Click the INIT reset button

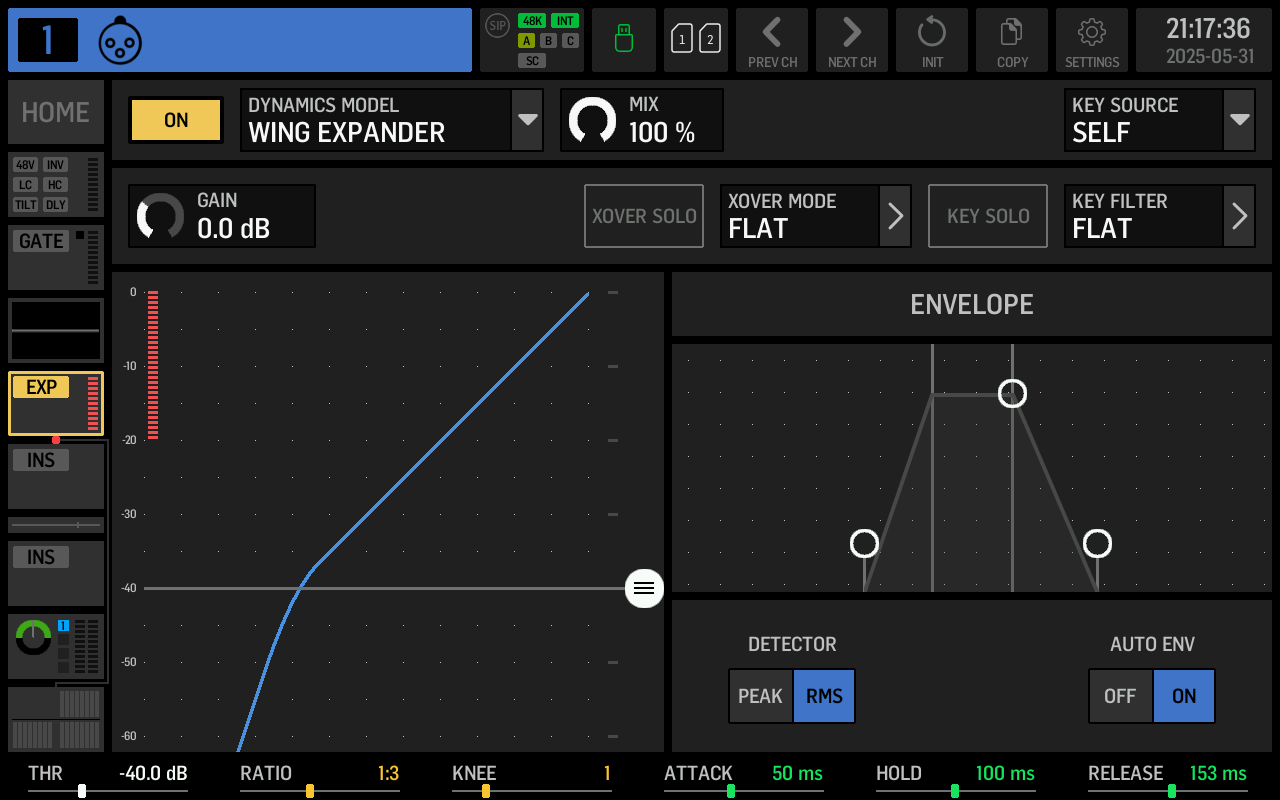[x=931, y=40]
